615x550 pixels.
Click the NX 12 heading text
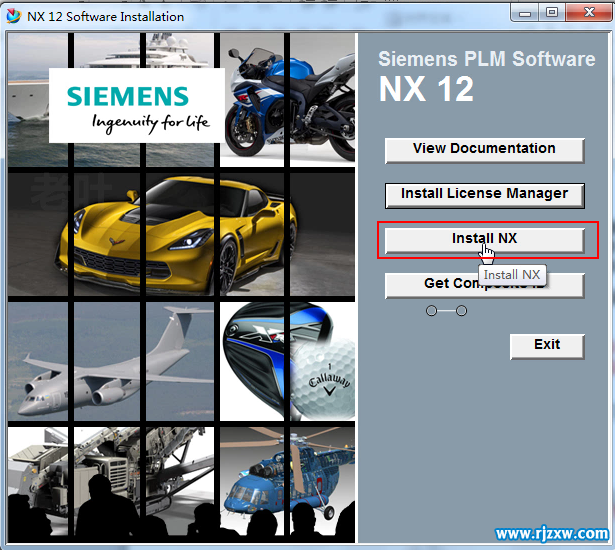coord(426,89)
